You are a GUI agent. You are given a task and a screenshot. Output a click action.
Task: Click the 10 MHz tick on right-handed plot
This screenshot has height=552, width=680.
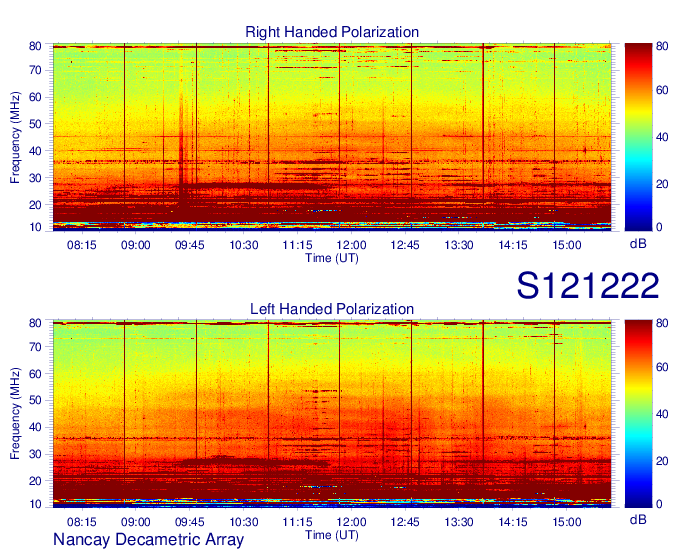point(35,227)
